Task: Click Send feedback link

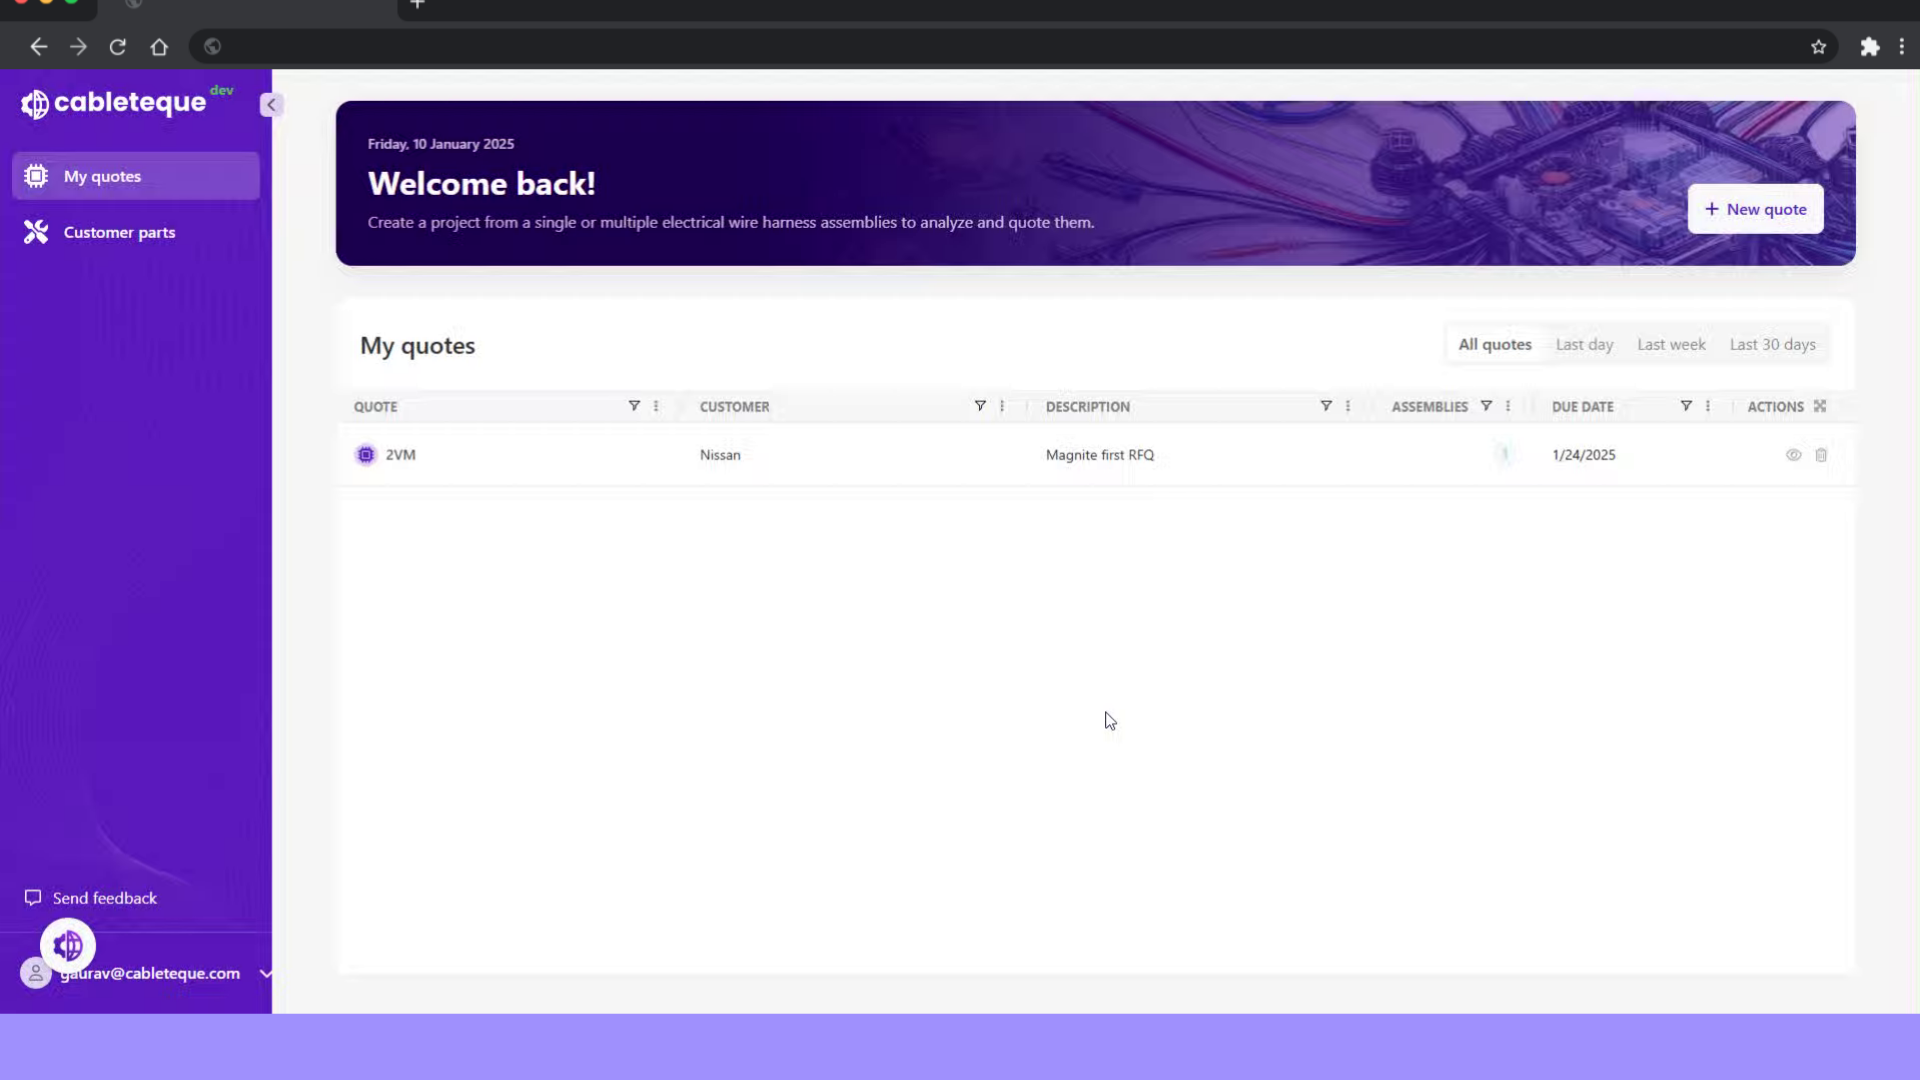Action: coord(104,898)
